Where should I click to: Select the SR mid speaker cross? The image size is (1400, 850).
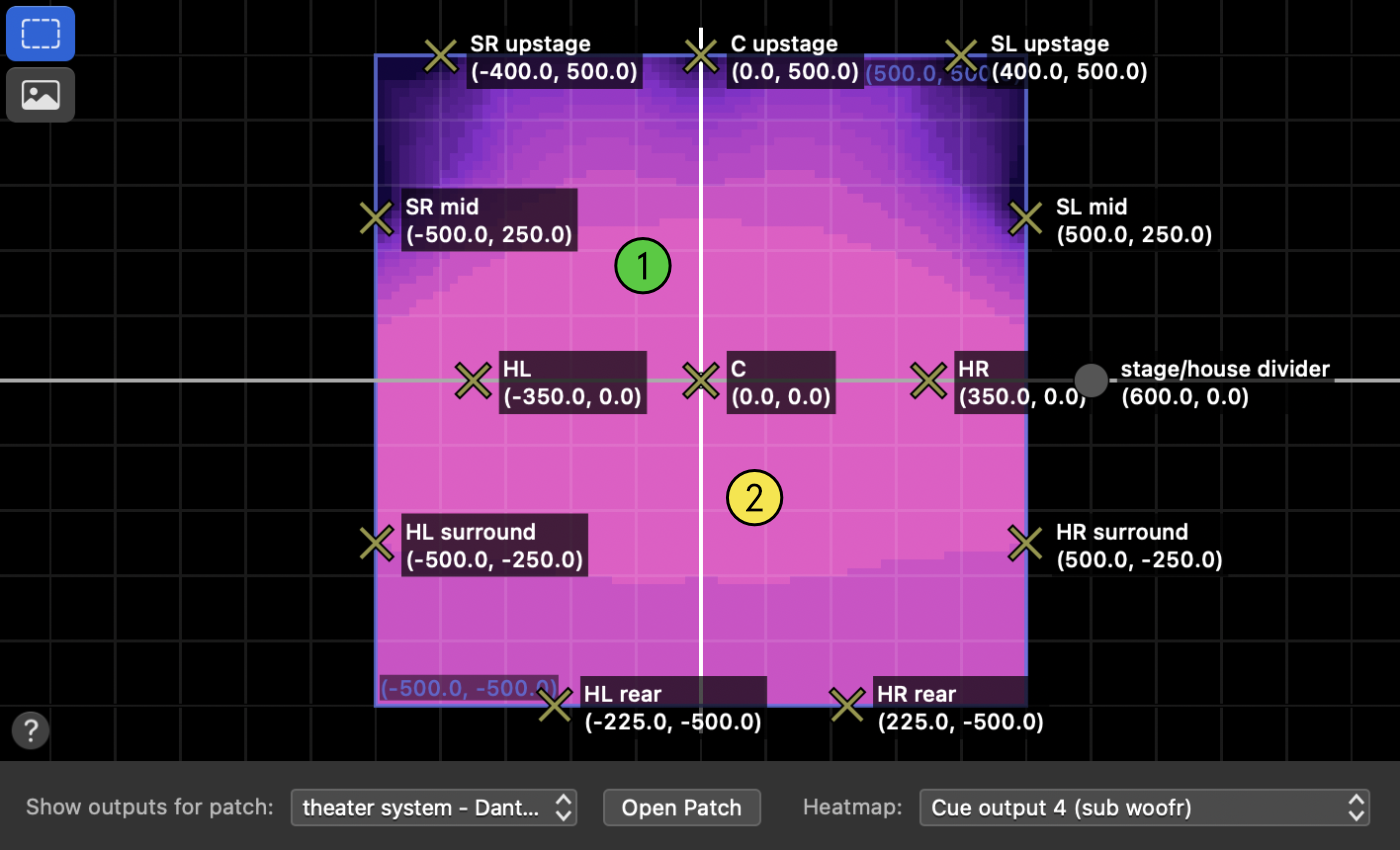tap(376, 218)
